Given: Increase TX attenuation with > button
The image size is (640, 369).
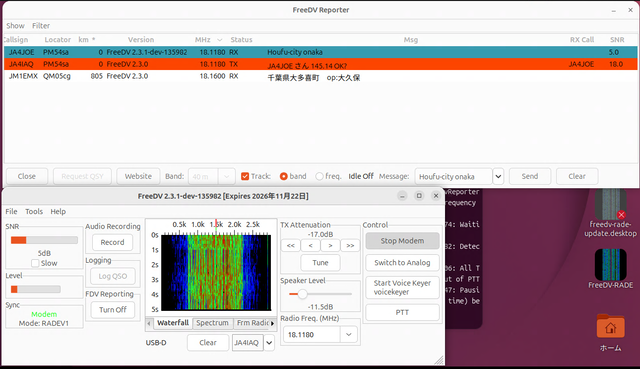Looking at the screenshot, I should [330, 246].
